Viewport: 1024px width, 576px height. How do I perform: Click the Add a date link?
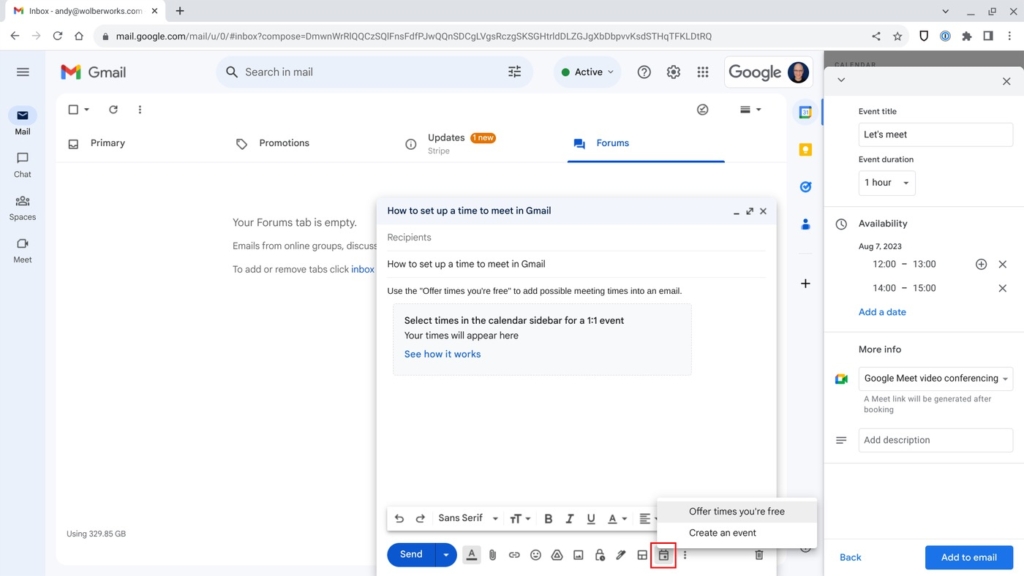[881, 311]
